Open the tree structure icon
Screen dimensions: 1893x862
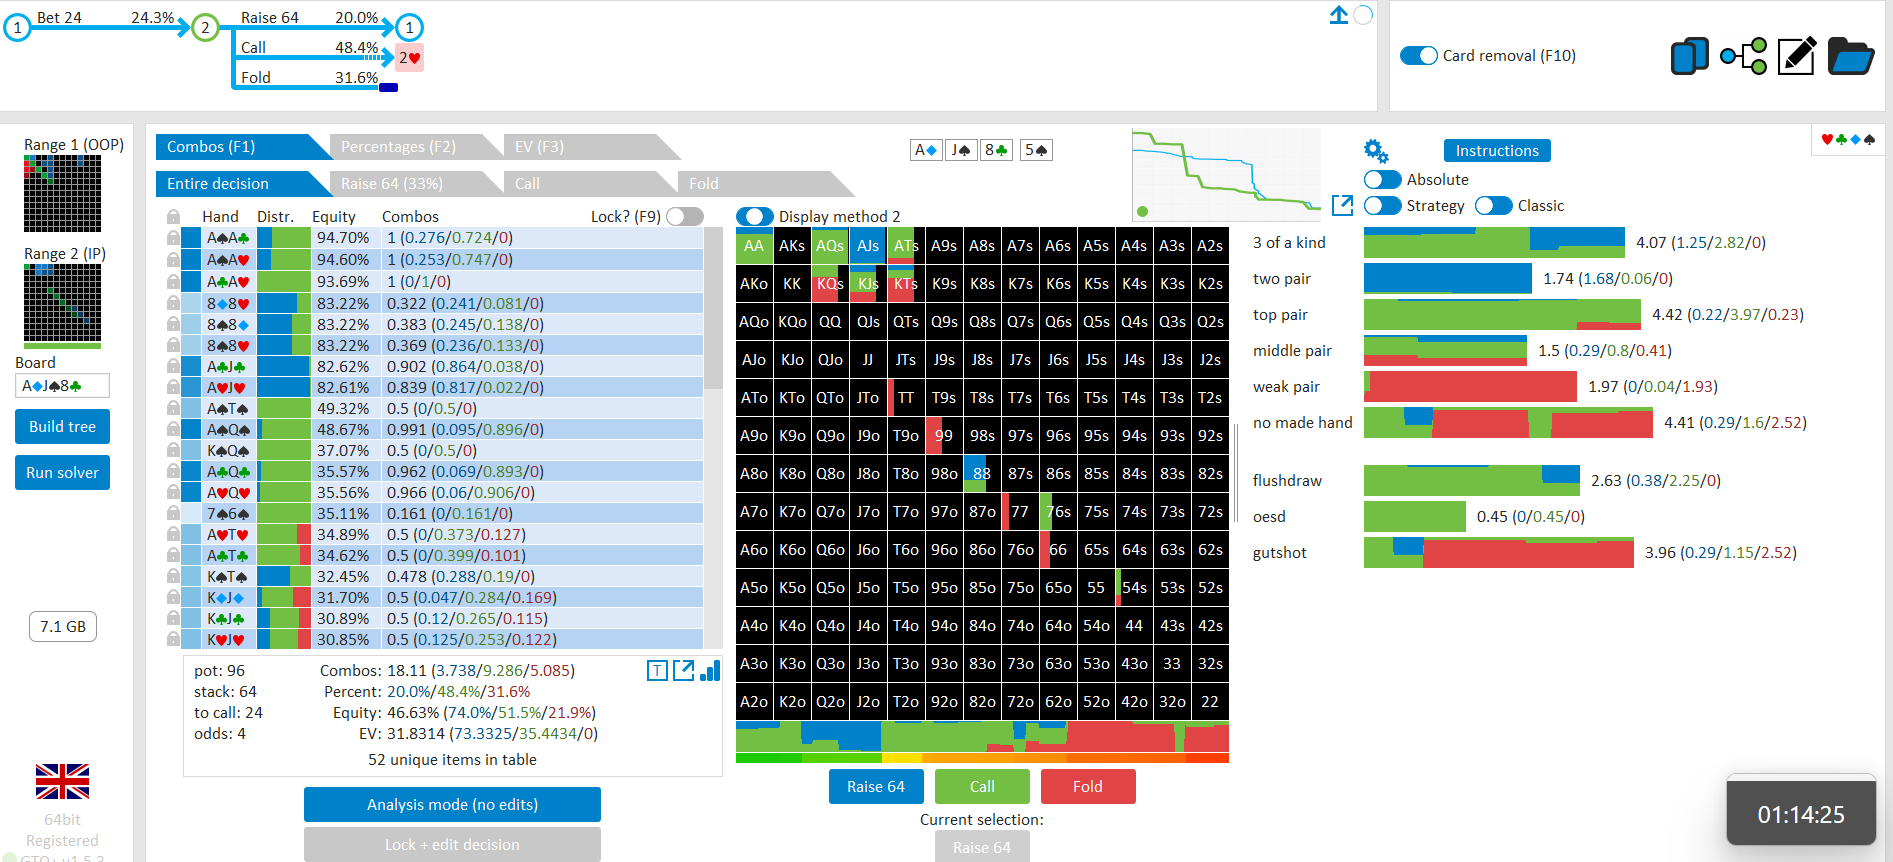click(x=1743, y=56)
